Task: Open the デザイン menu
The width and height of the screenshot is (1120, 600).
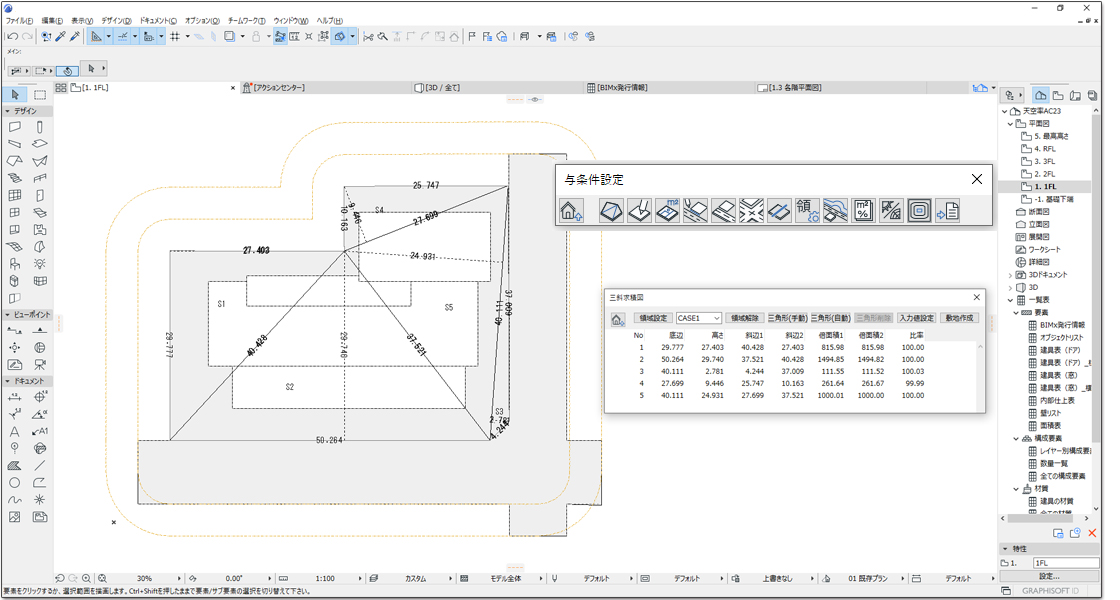Action: click(x=116, y=21)
